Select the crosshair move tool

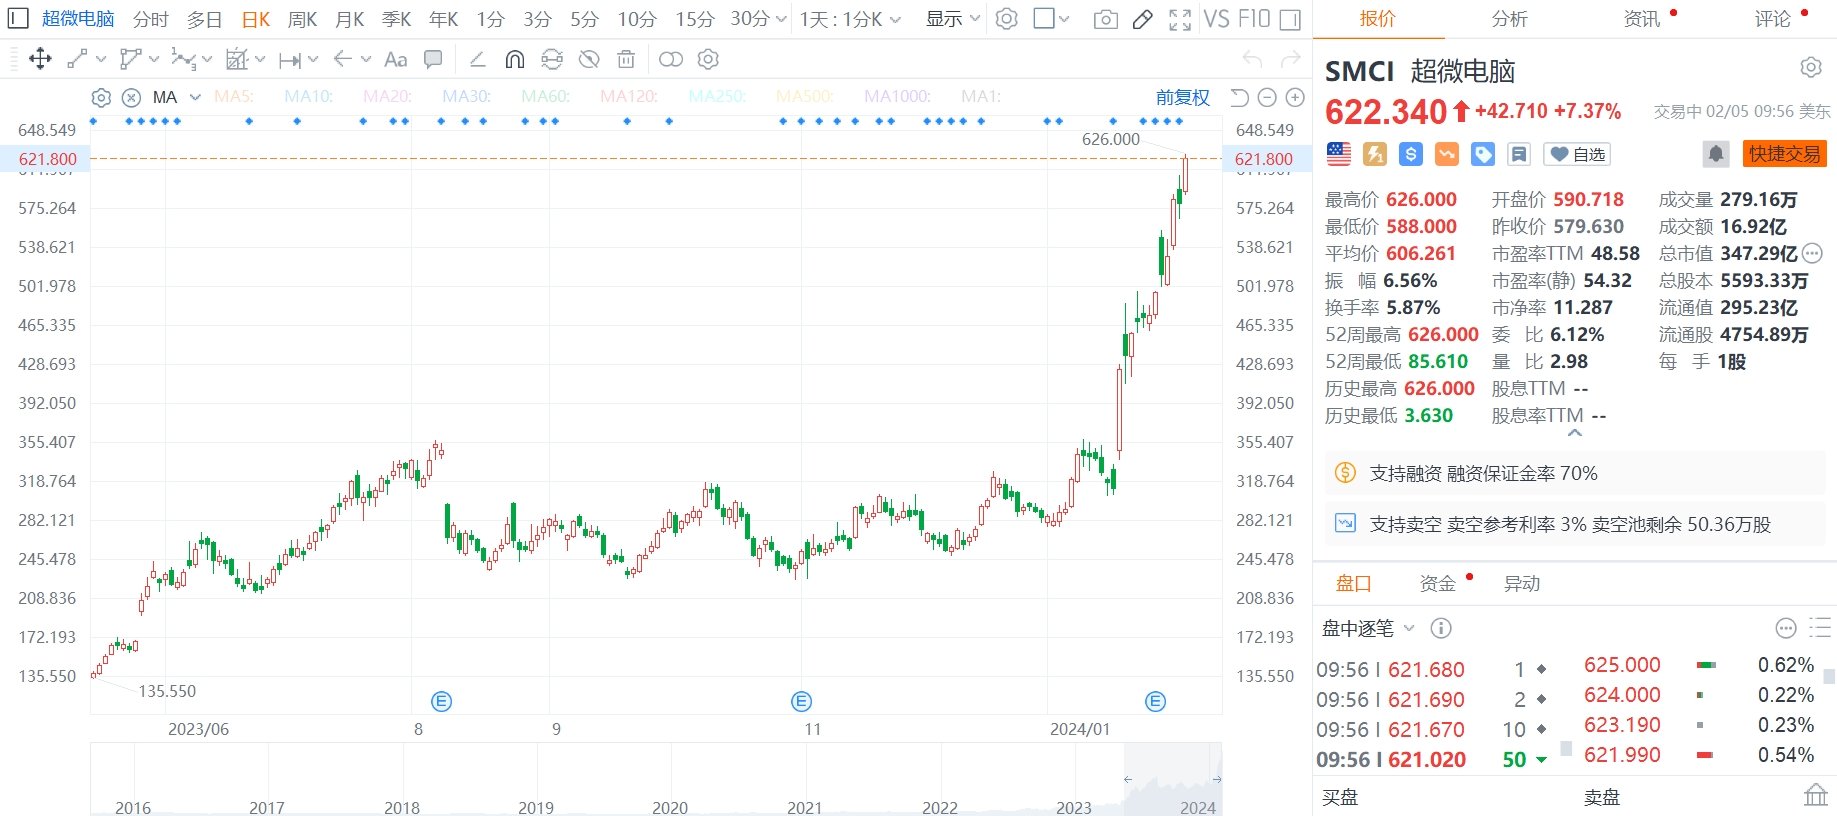point(40,59)
